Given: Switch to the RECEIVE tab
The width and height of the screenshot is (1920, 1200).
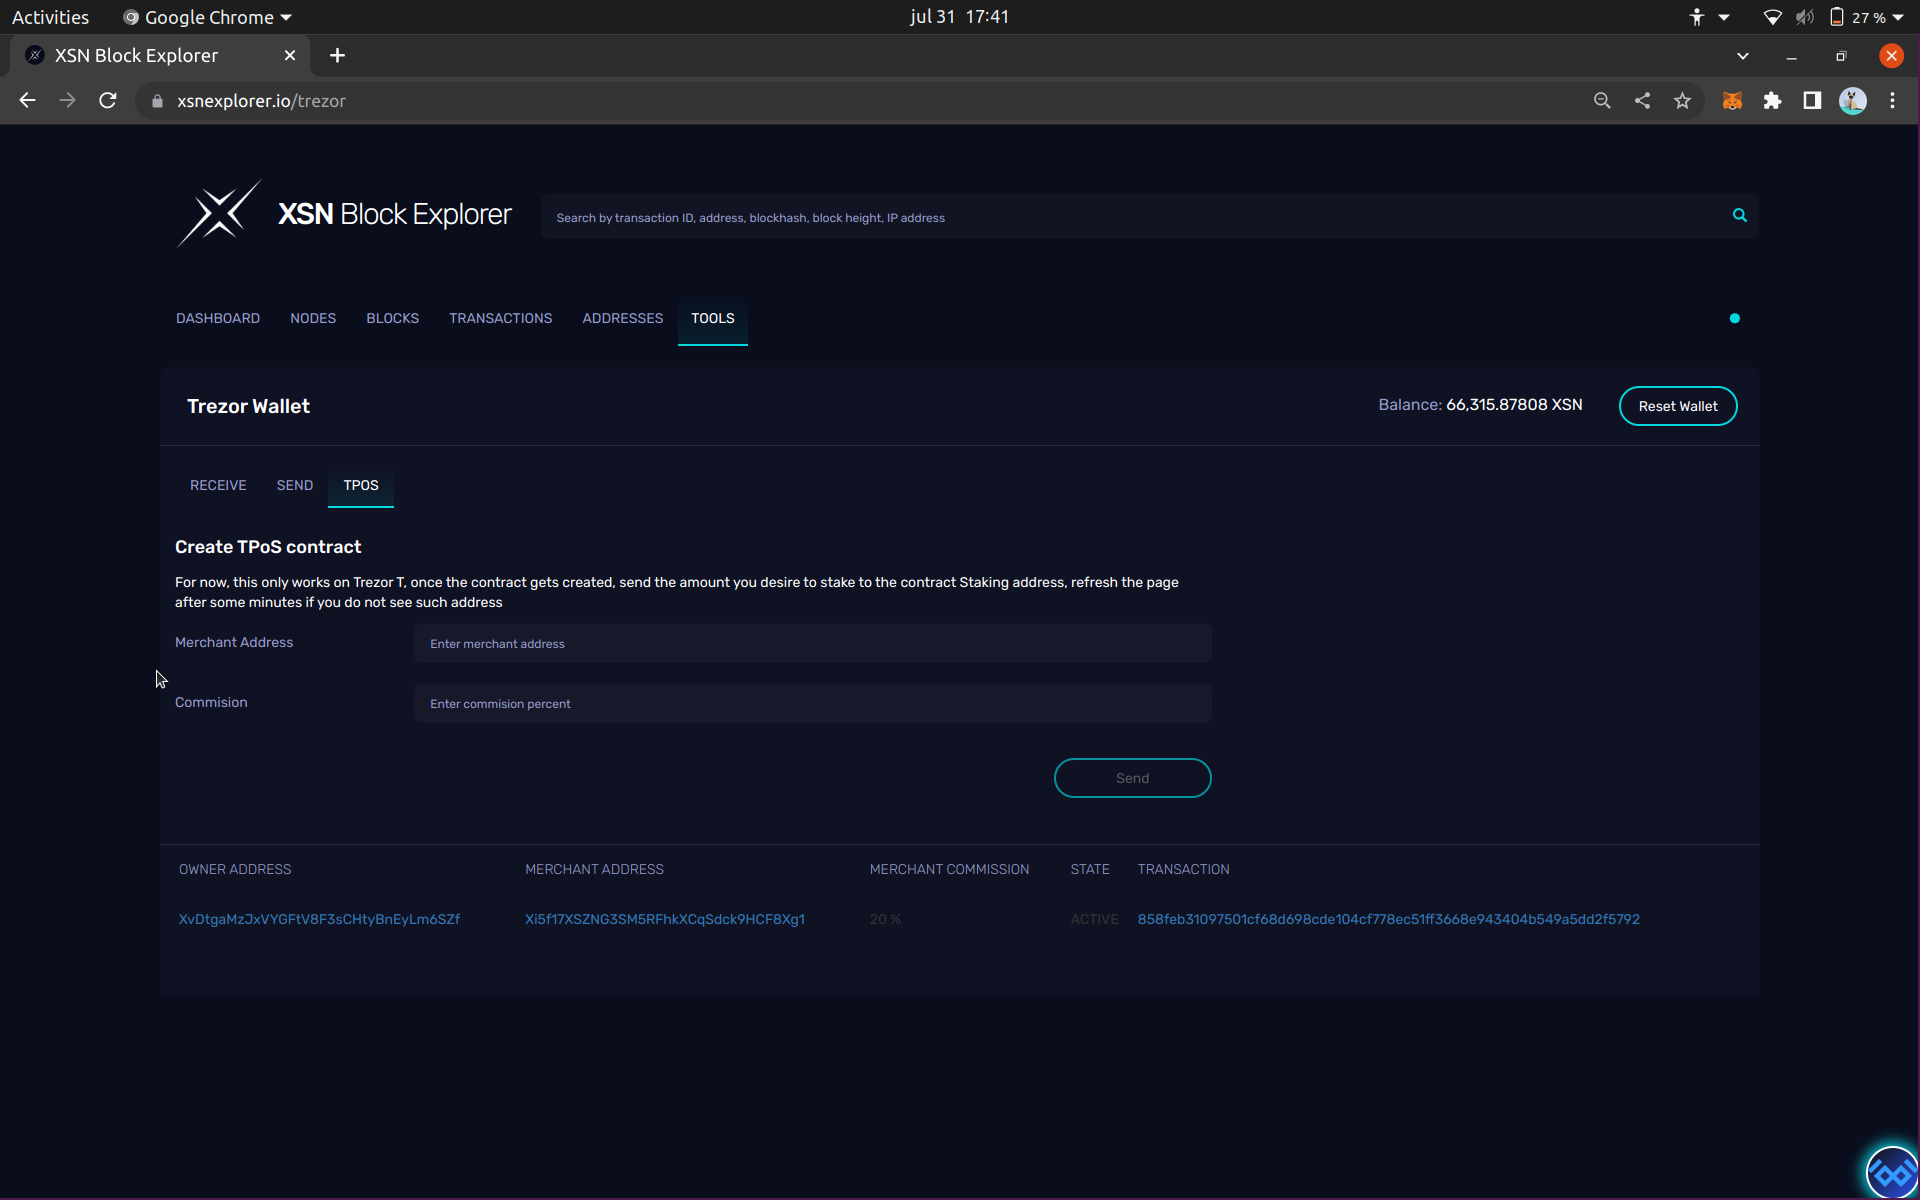Looking at the screenshot, I should (218, 485).
